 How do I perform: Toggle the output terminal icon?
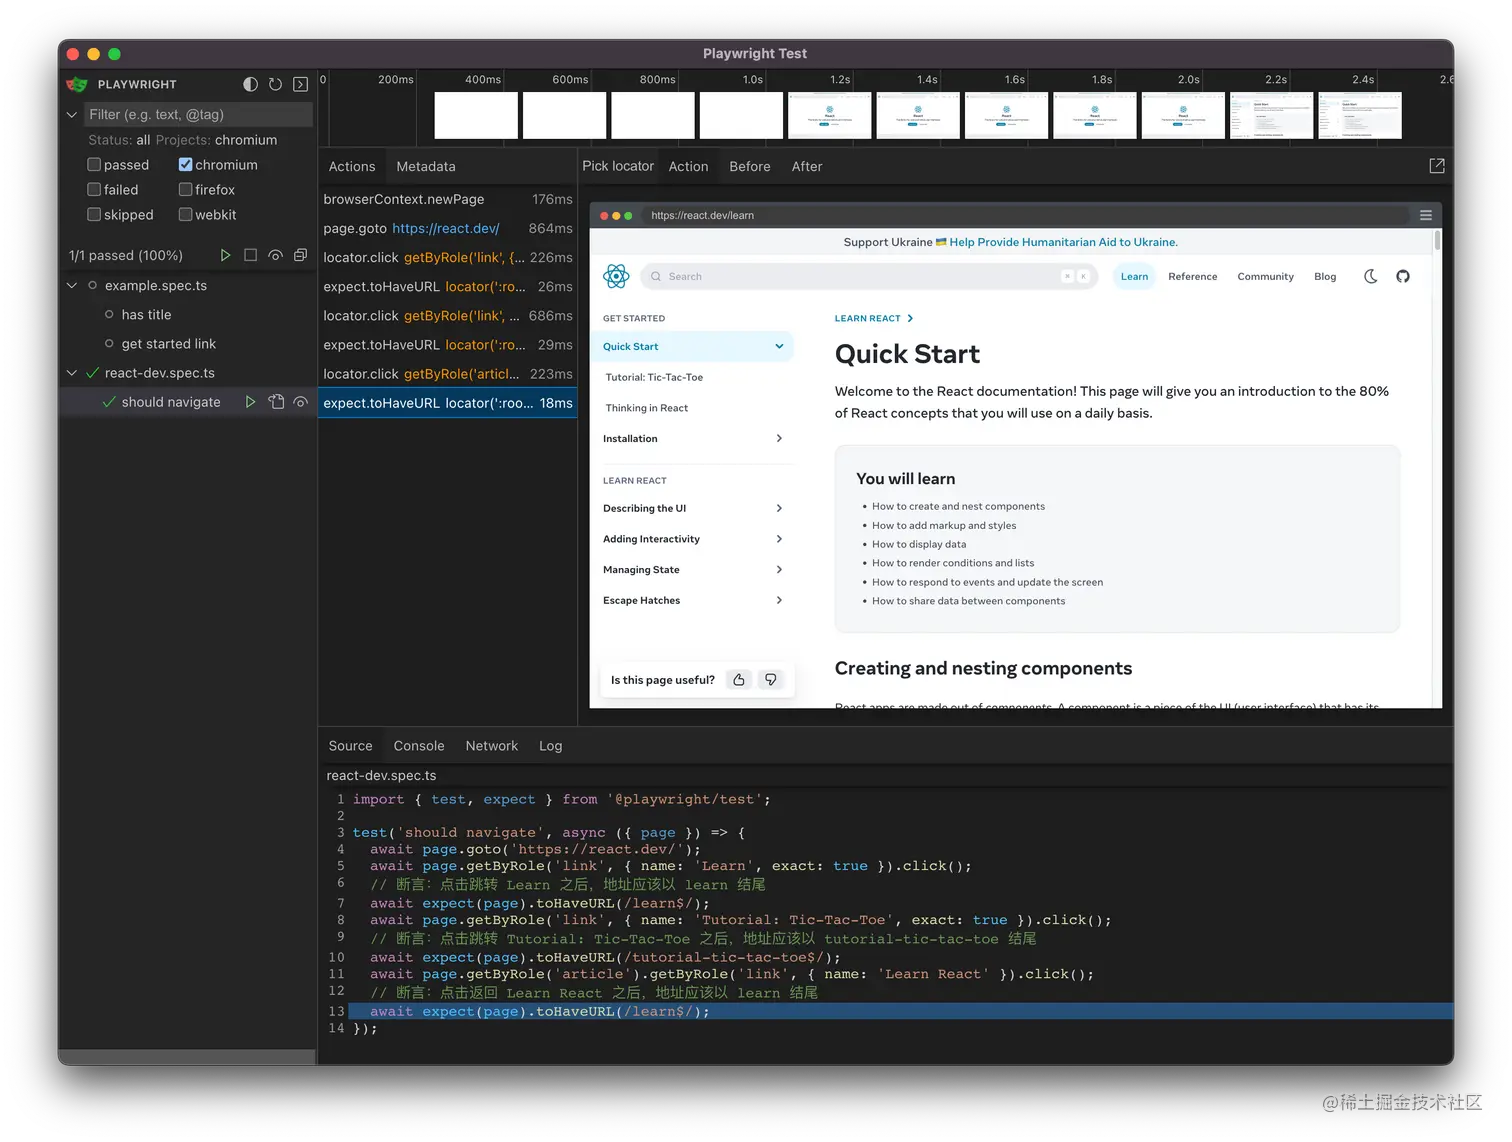coord(300,84)
